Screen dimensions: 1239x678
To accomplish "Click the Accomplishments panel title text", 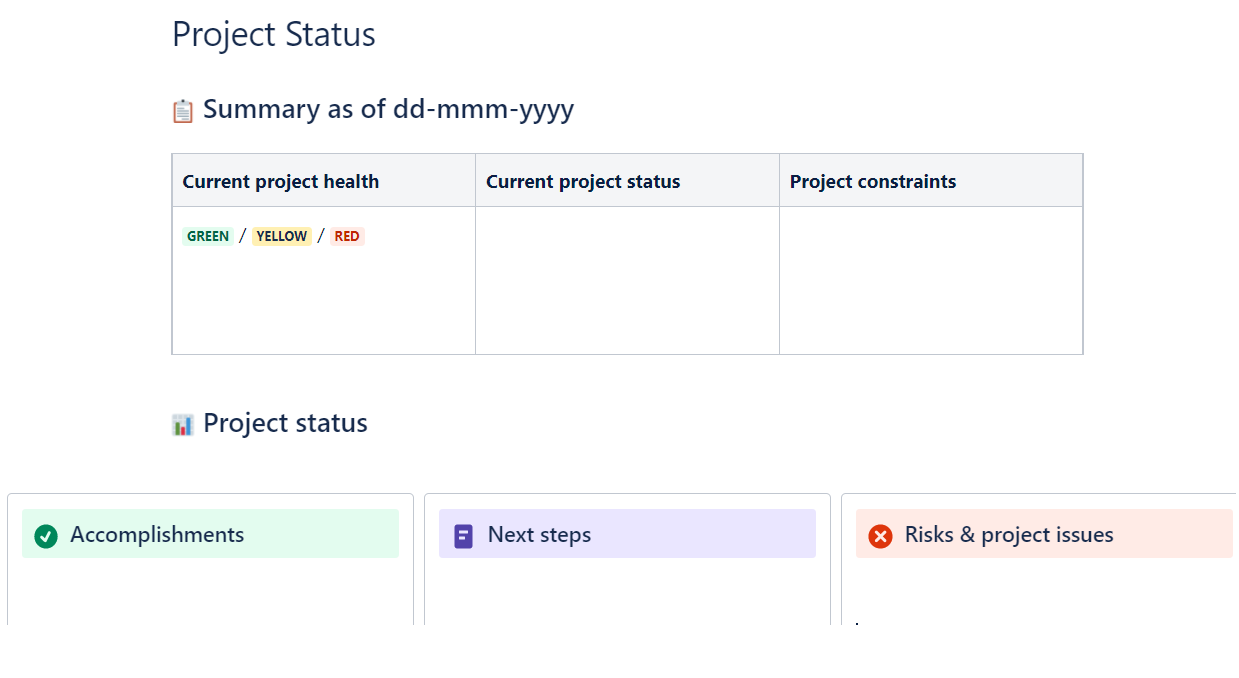I will click(x=157, y=535).
